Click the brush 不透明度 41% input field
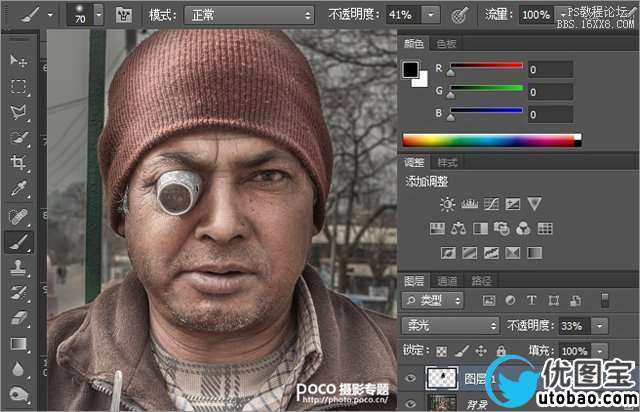Screen dimensions: 640x412 click(402, 15)
